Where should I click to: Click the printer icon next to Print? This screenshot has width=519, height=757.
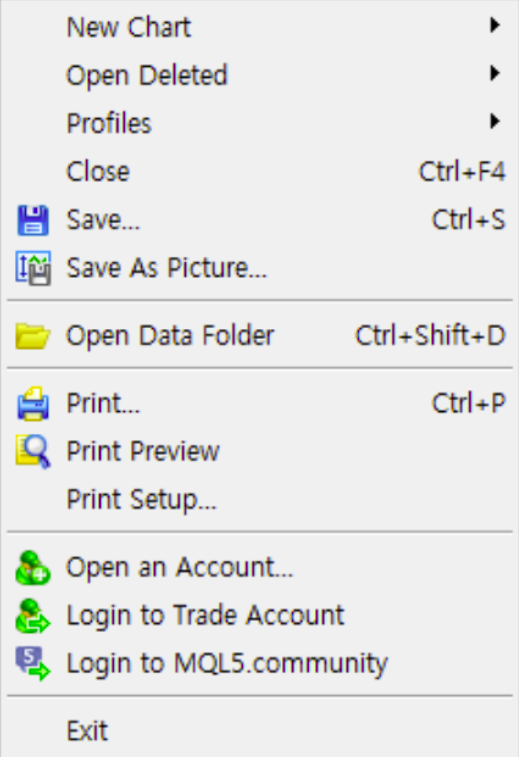click(x=33, y=404)
